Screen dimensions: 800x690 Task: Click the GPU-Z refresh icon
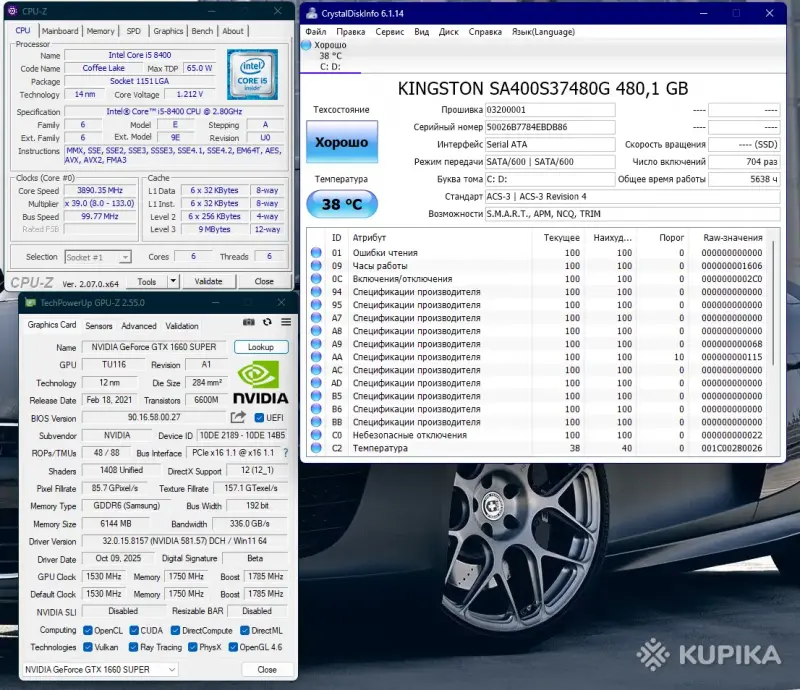pyautogui.click(x=267, y=322)
